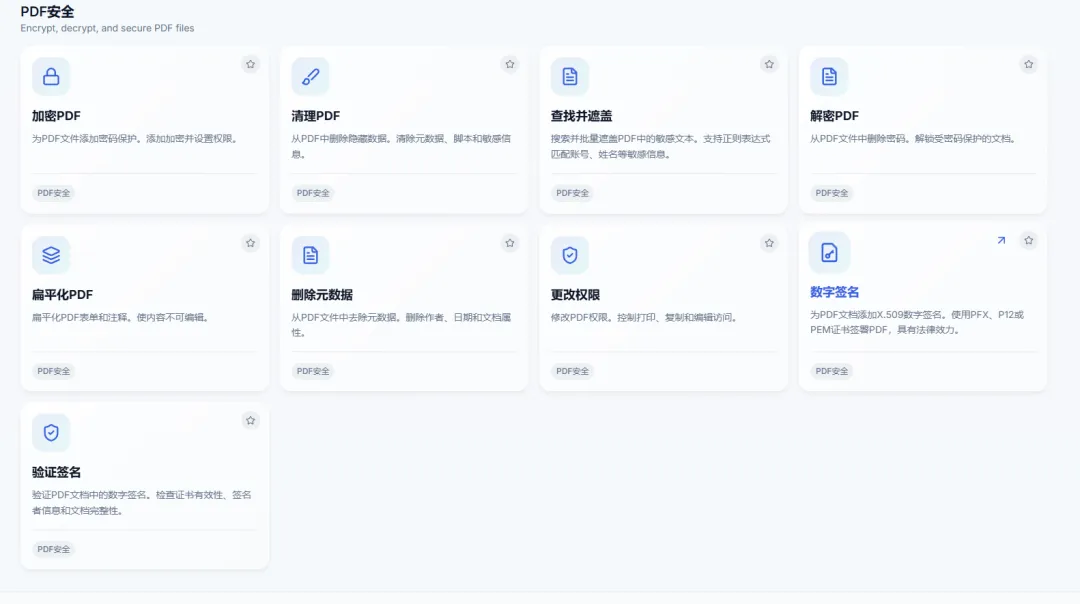Viewport: 1080px width, 604px height.
Task: Click PDF安全 tag on 查找并遮盖 card
Action: click(572, 193)
